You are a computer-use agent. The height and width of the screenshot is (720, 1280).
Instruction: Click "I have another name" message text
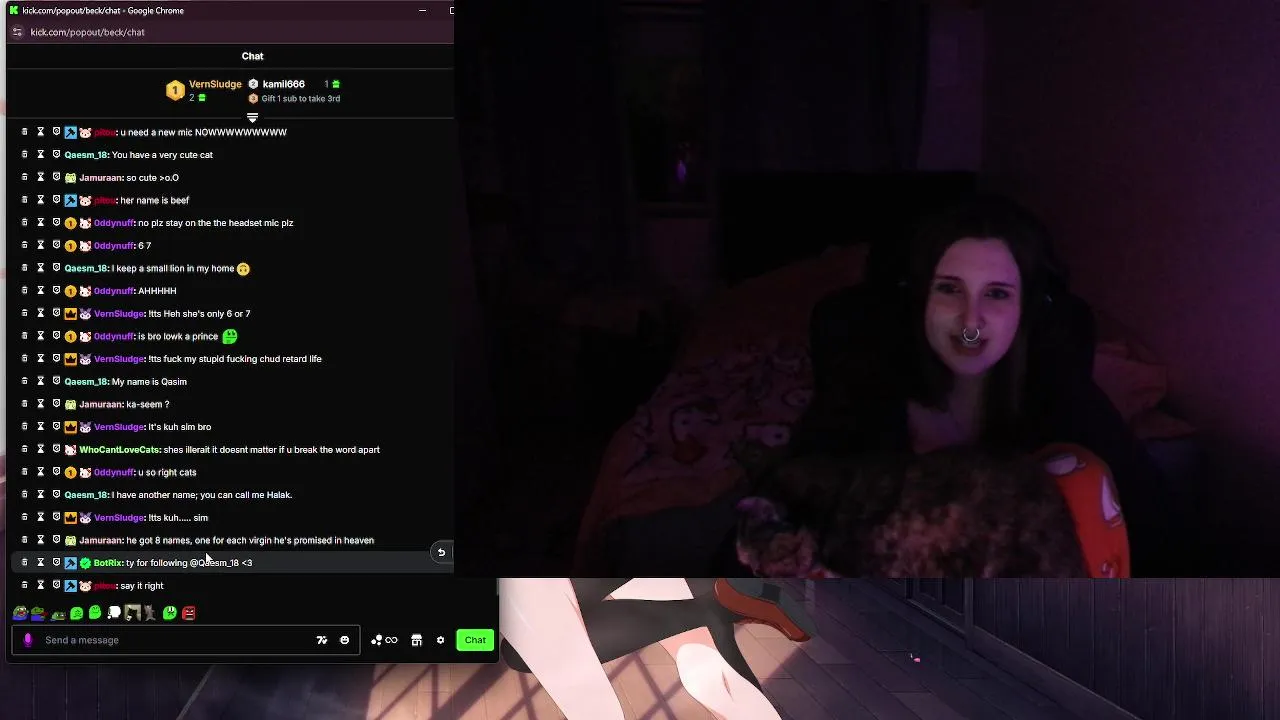[202, 495]
